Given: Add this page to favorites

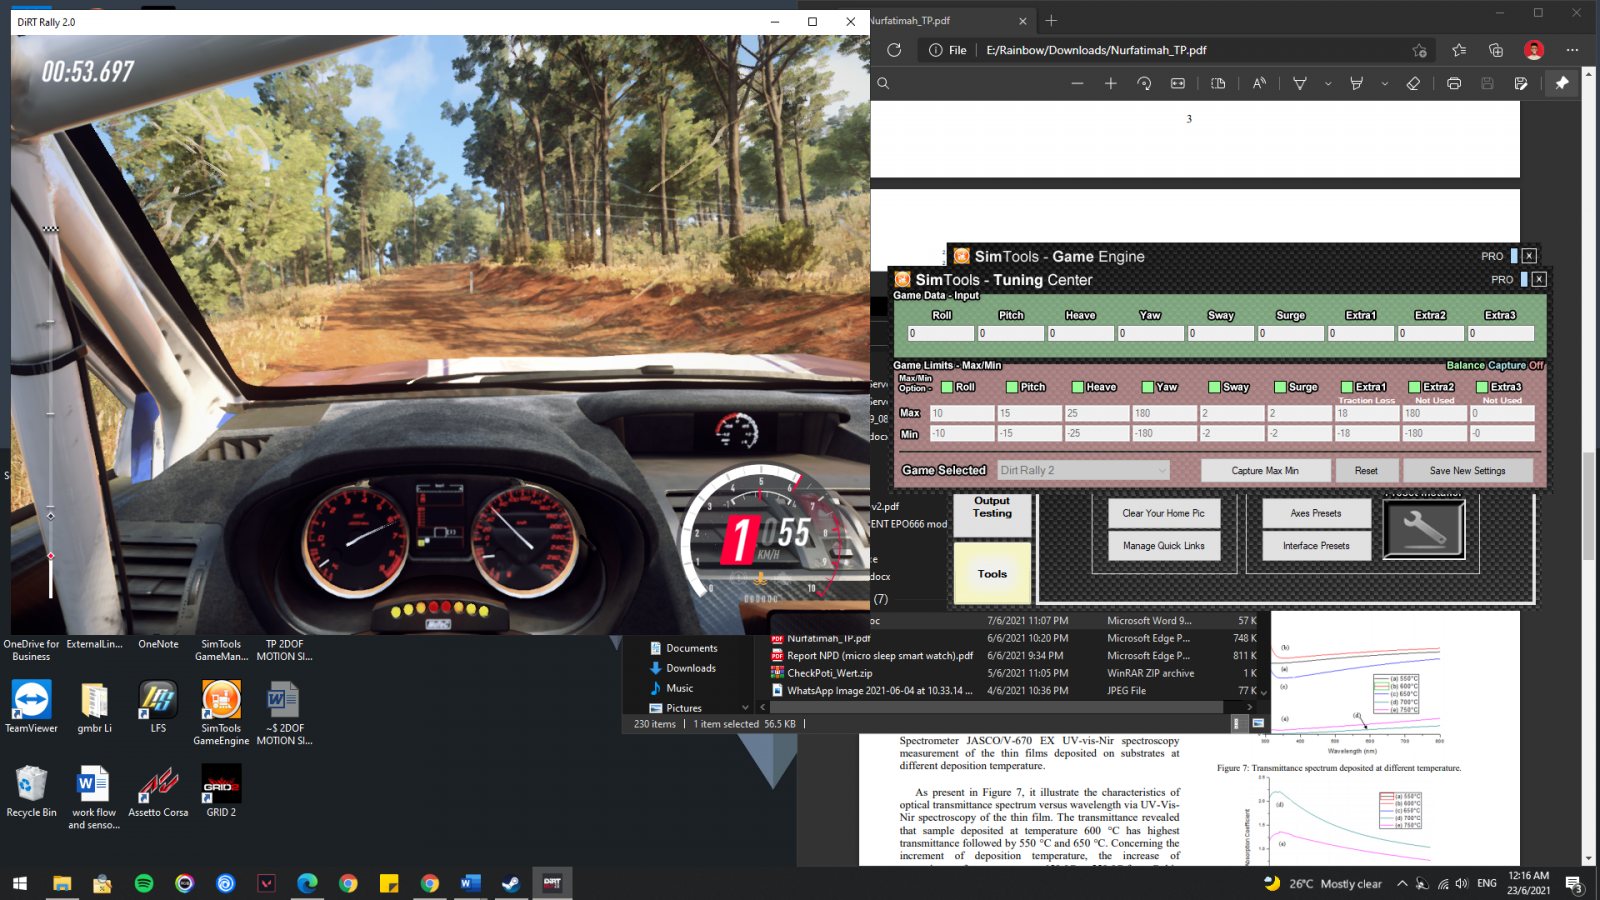Looking at the screenshot, I should pyautogui.click(x=1420, y=50).
